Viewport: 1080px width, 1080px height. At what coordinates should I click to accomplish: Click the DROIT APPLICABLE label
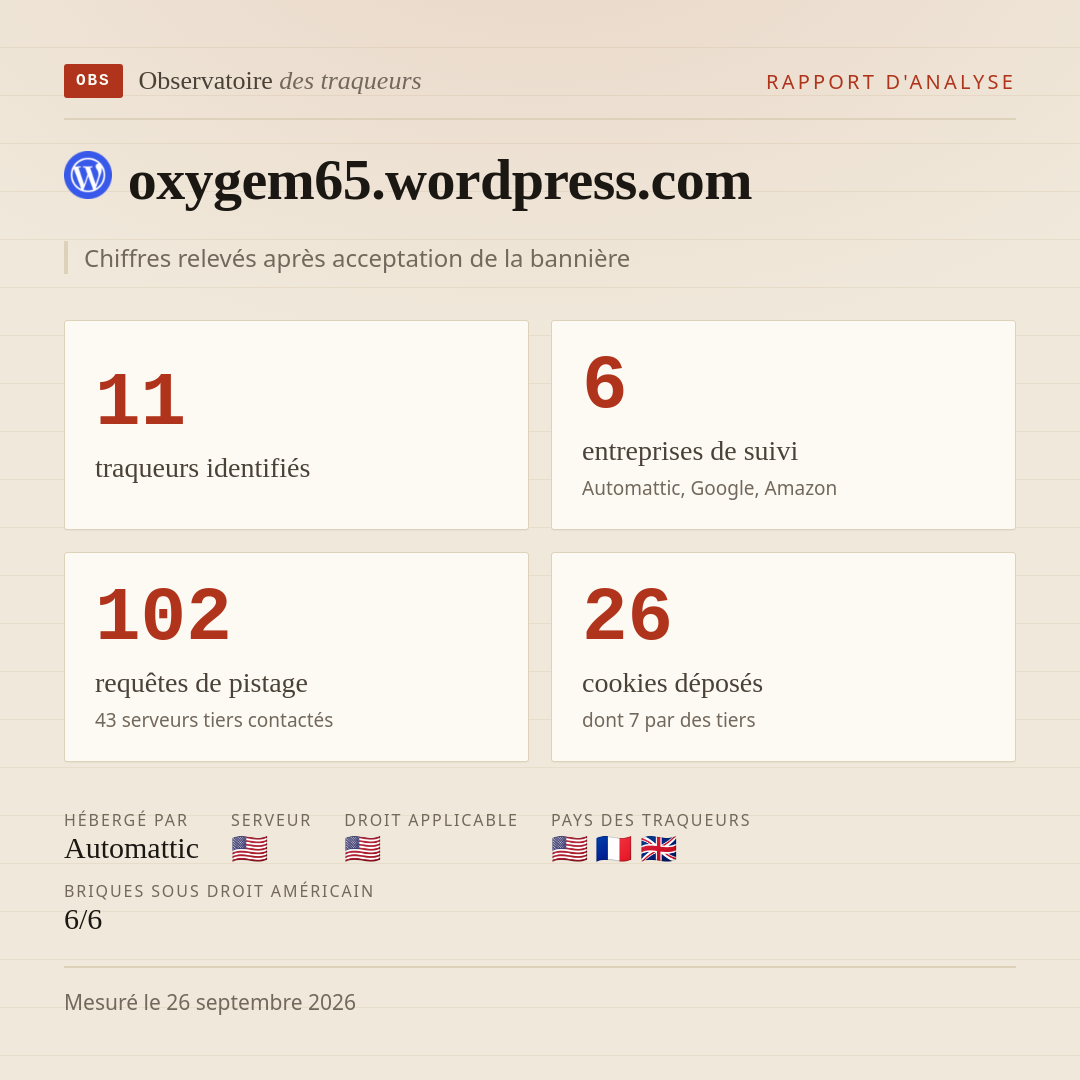pos(431,820)
